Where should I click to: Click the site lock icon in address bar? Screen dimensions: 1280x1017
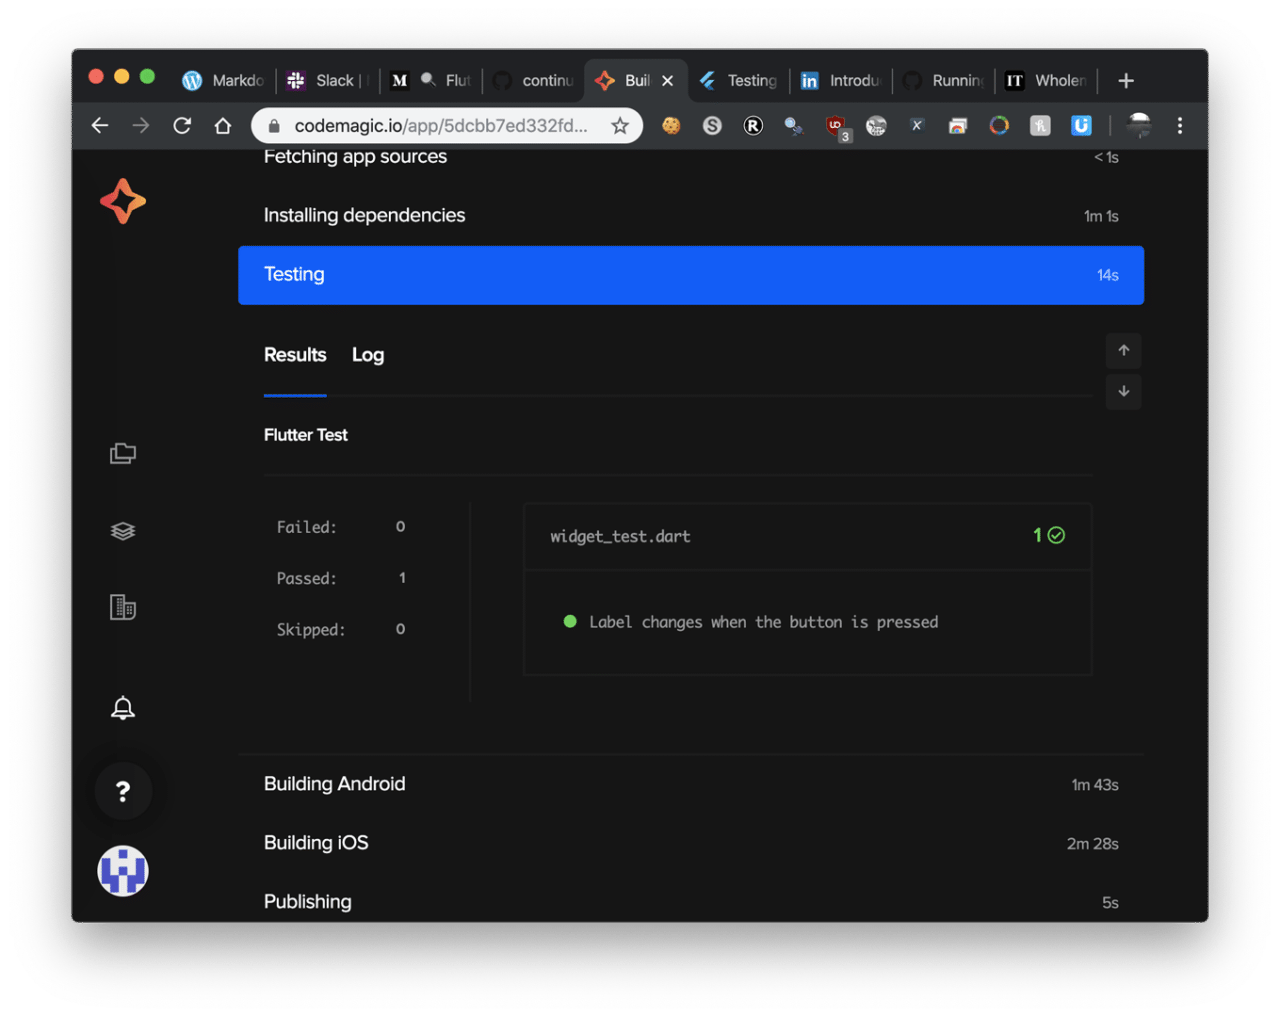point(274,126)
